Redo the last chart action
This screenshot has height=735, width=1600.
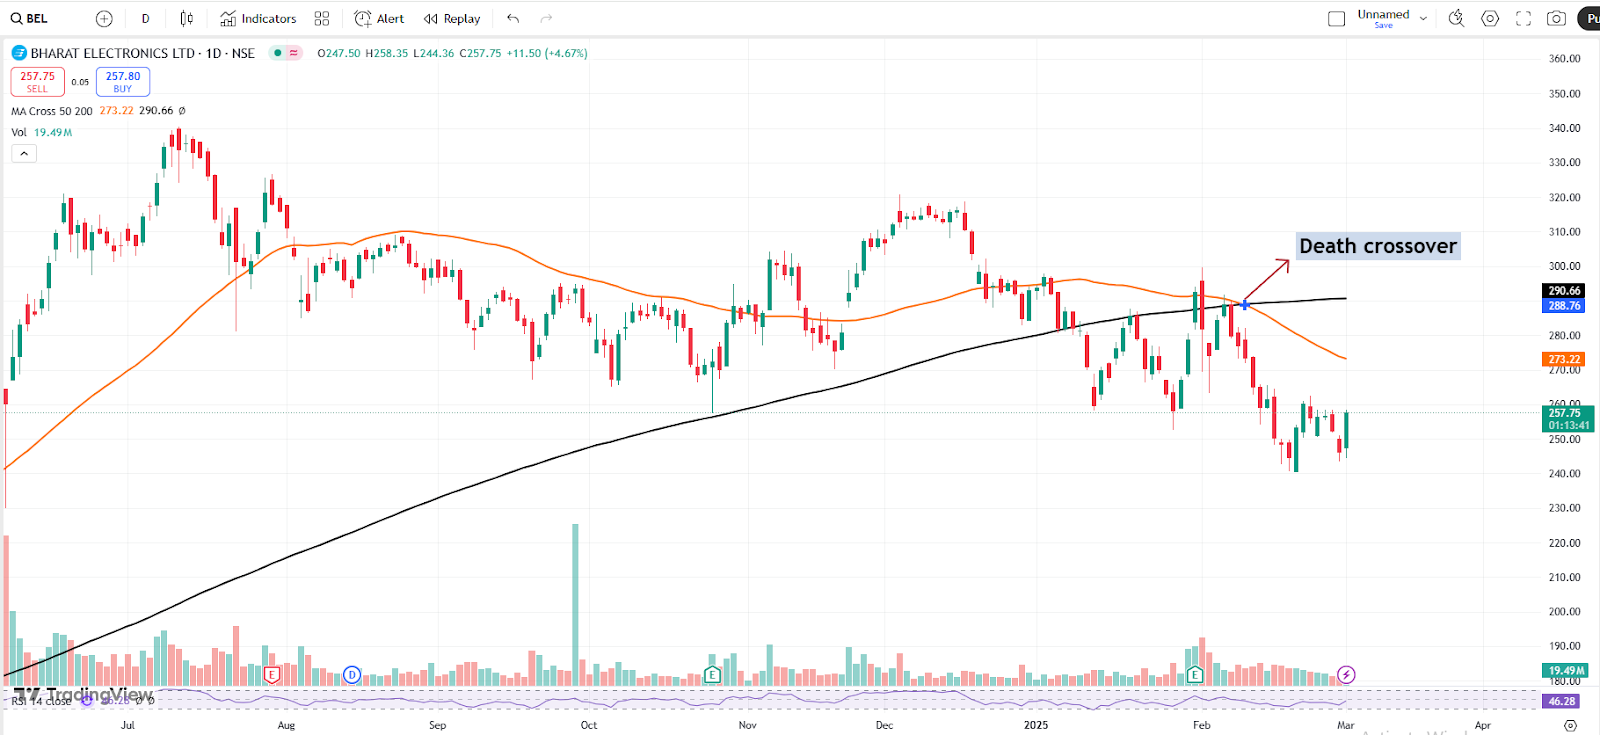click(546, 18)
